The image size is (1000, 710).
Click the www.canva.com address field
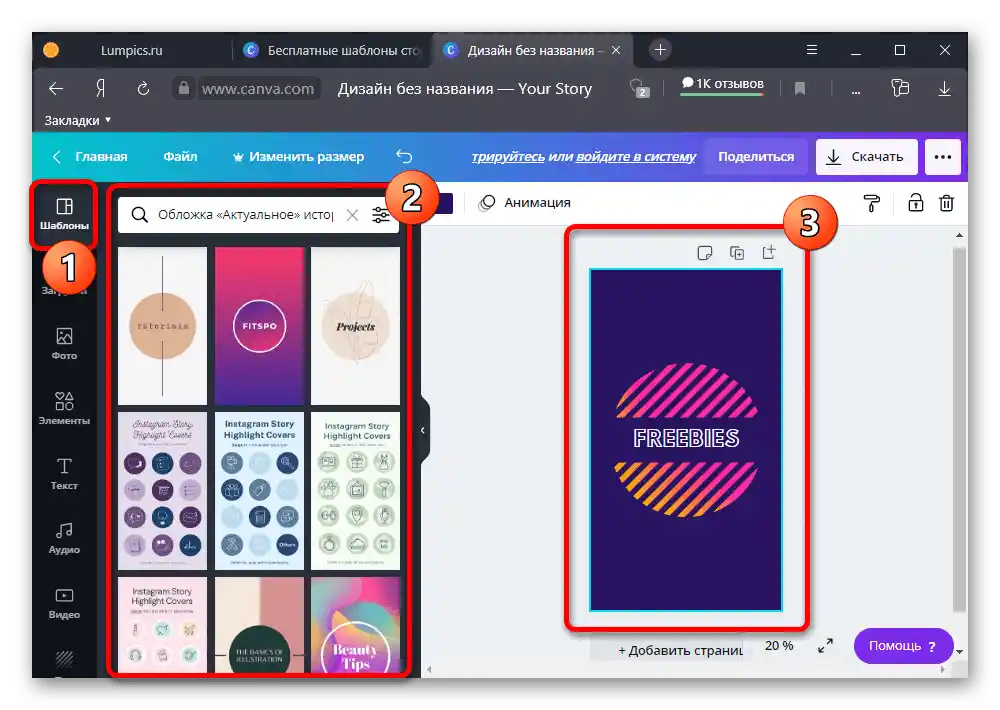[258, 89]
